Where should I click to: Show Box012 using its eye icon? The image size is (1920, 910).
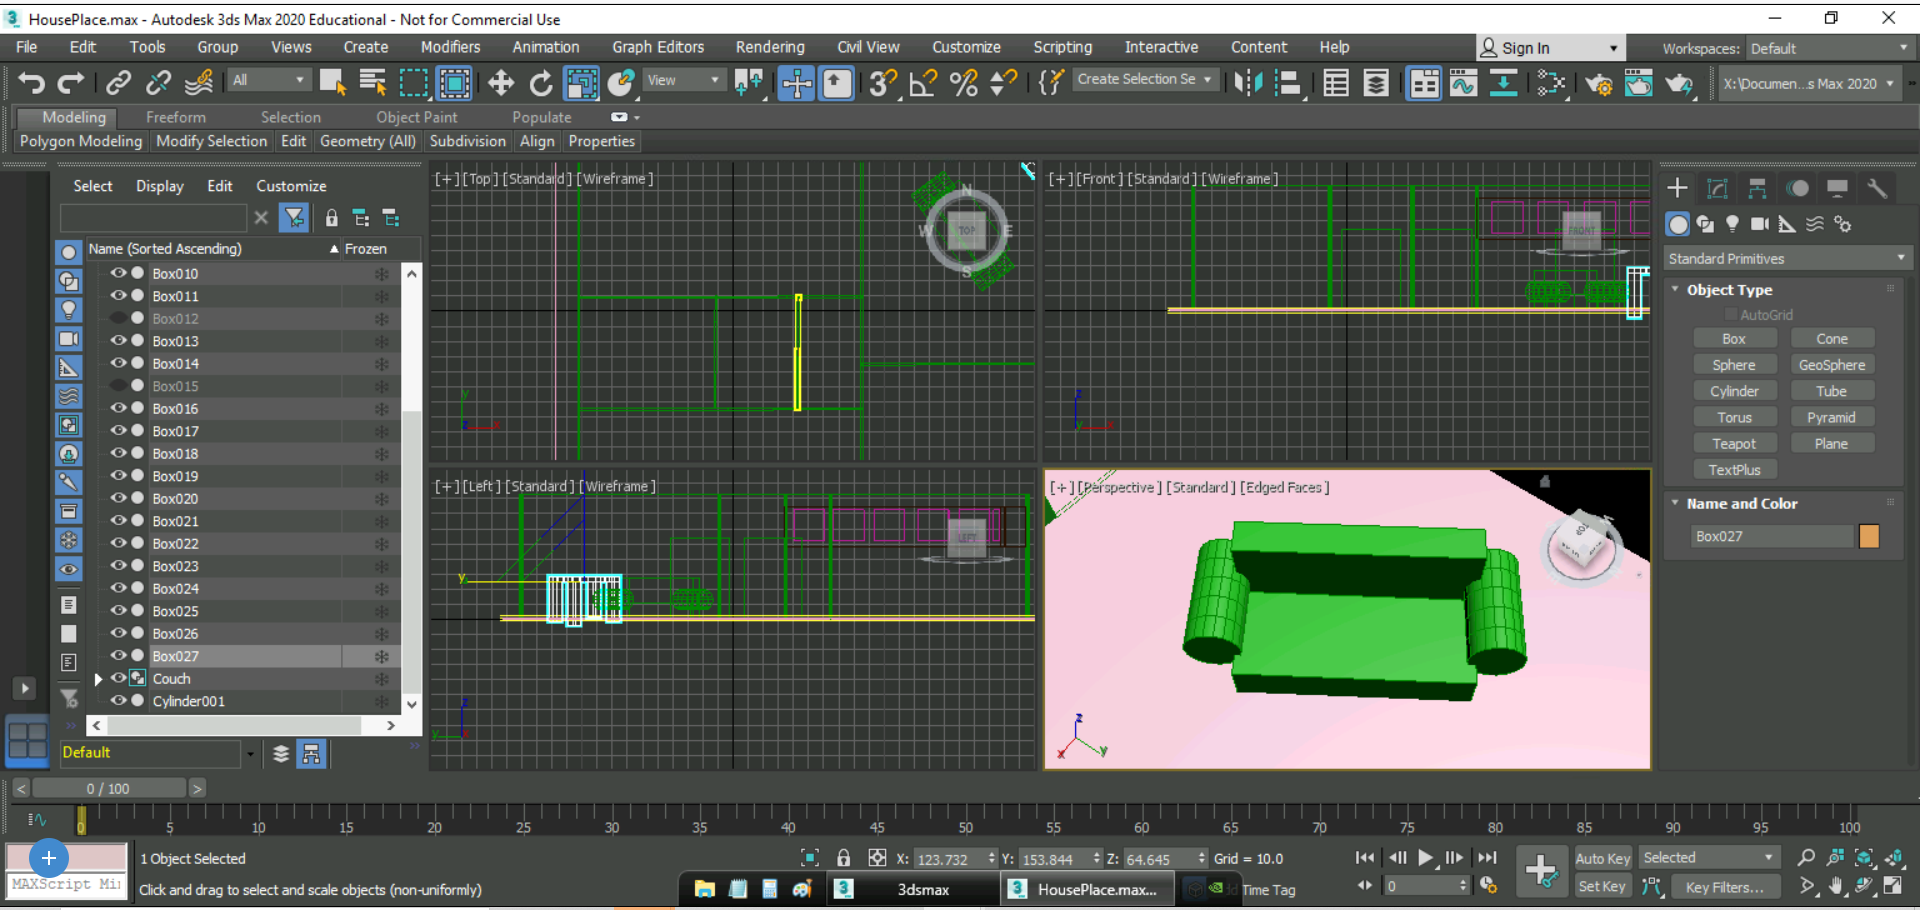[x=118, y=318]
